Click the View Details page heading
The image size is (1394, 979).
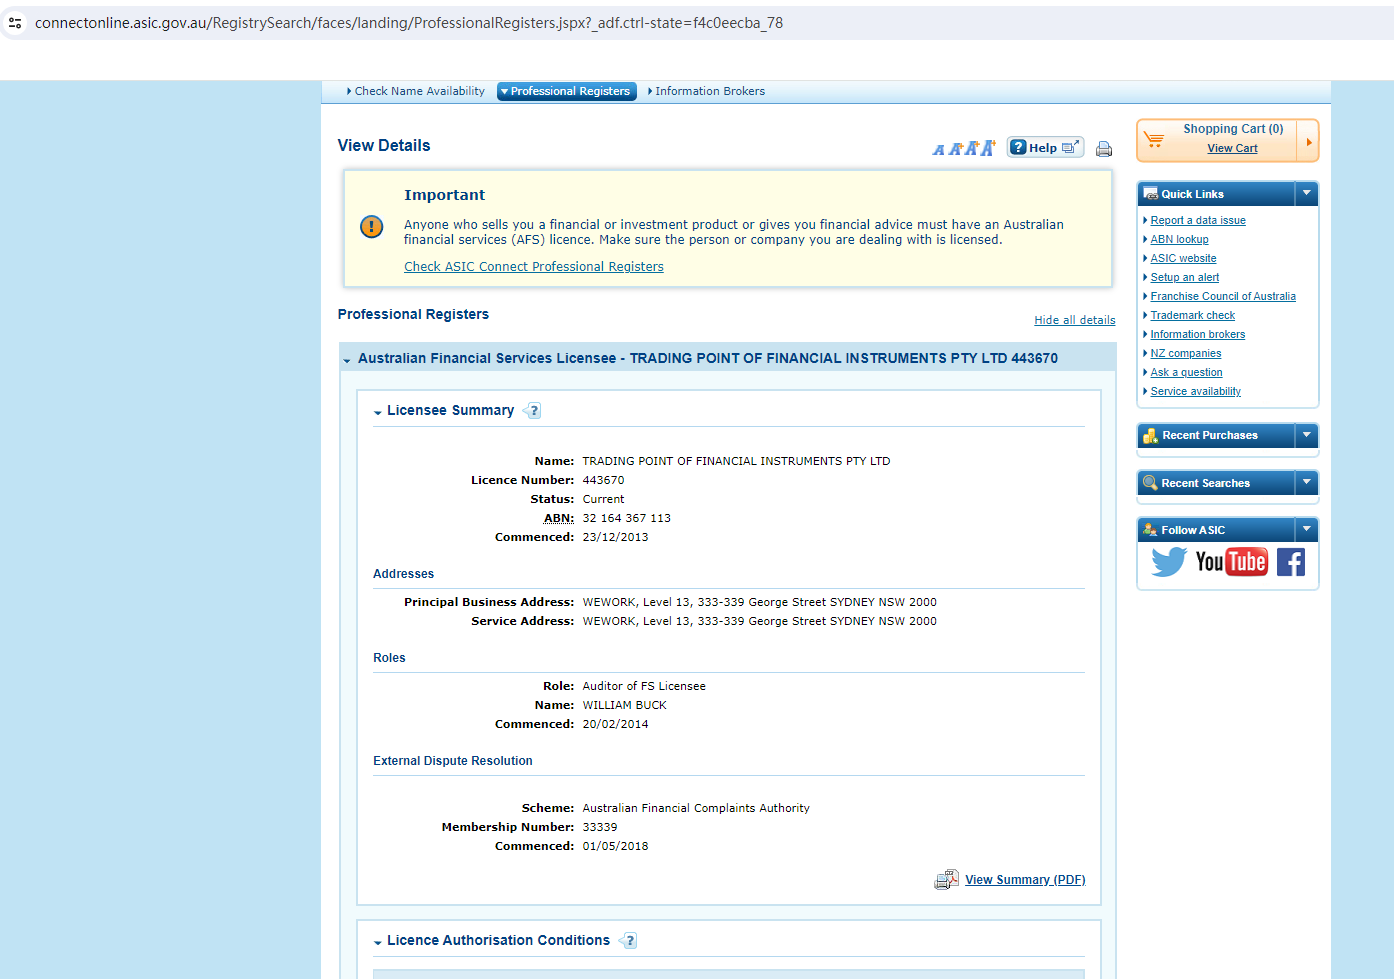(x=384, y=146)
